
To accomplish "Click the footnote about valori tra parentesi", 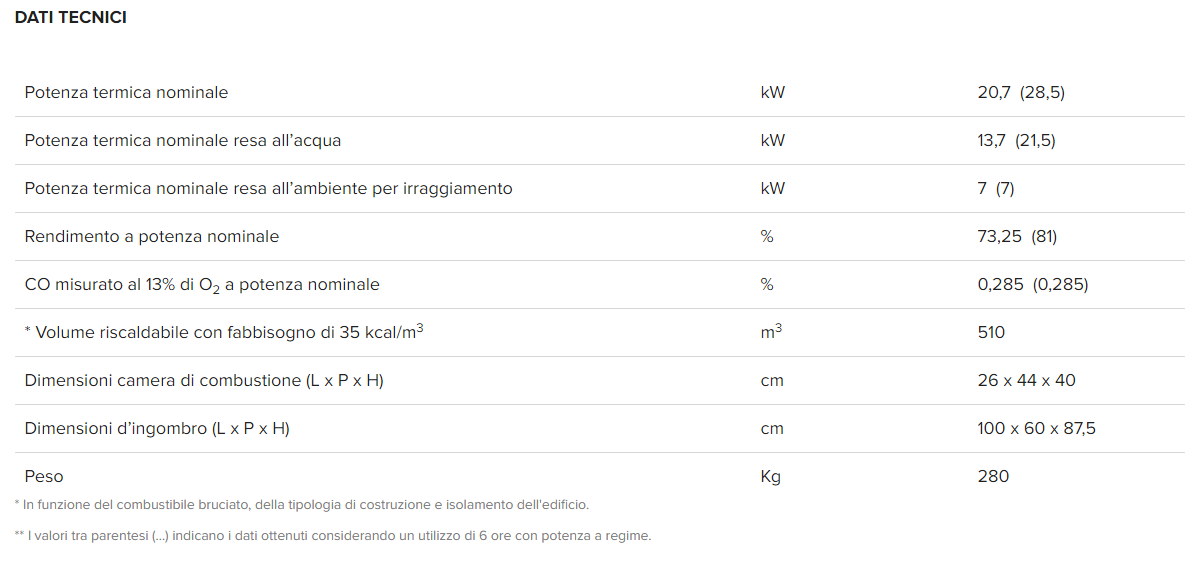I will click(x=333, y=536).
